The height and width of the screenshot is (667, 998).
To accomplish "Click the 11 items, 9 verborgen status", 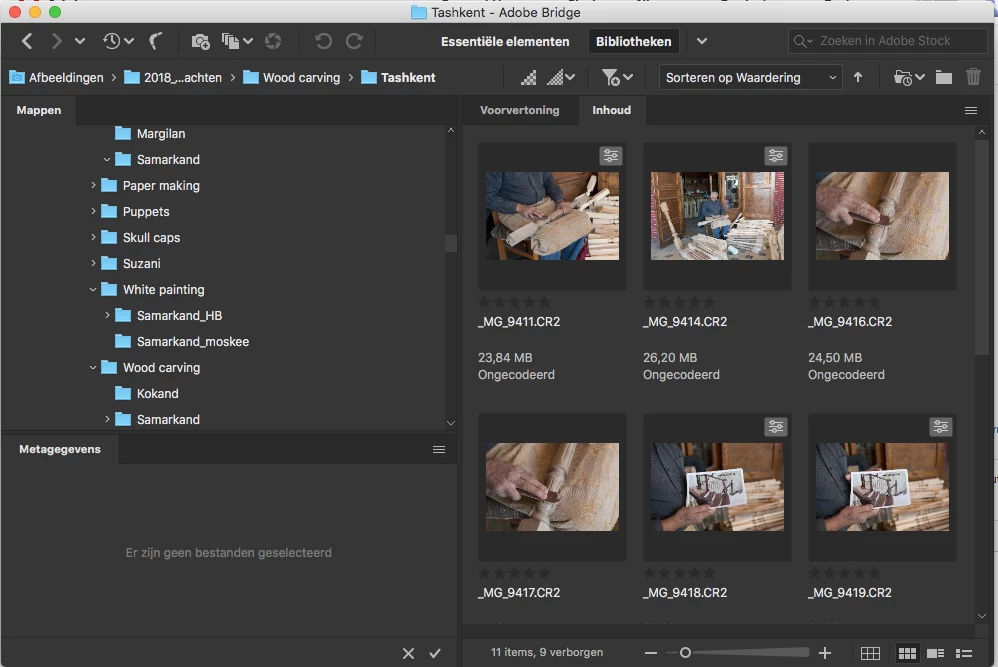I will point(547,652).
